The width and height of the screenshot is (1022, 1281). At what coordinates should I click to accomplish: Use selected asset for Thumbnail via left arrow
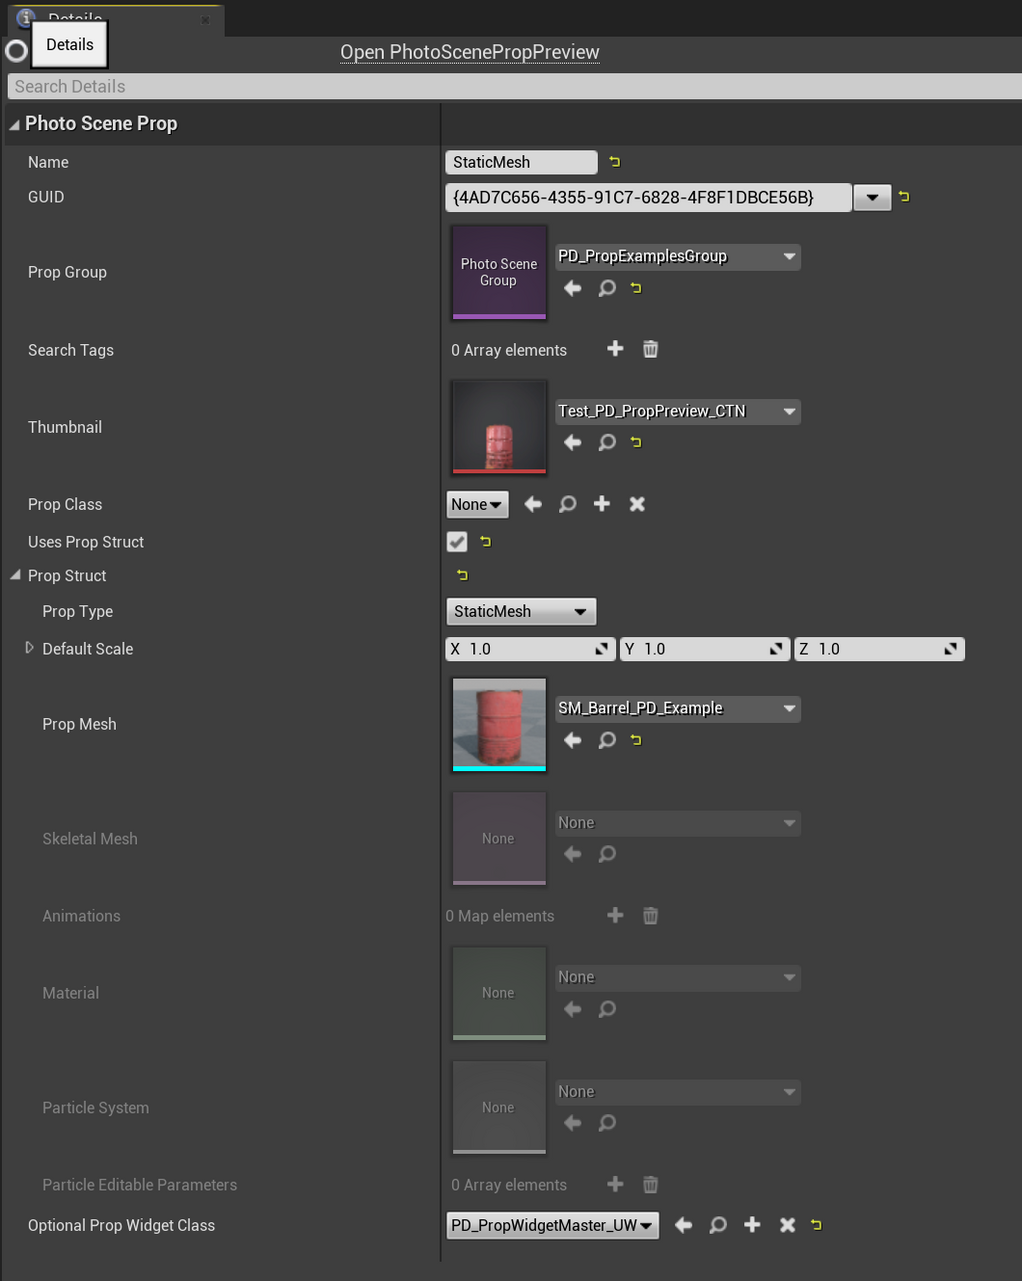pyautogui.click(x=572, y=442)
